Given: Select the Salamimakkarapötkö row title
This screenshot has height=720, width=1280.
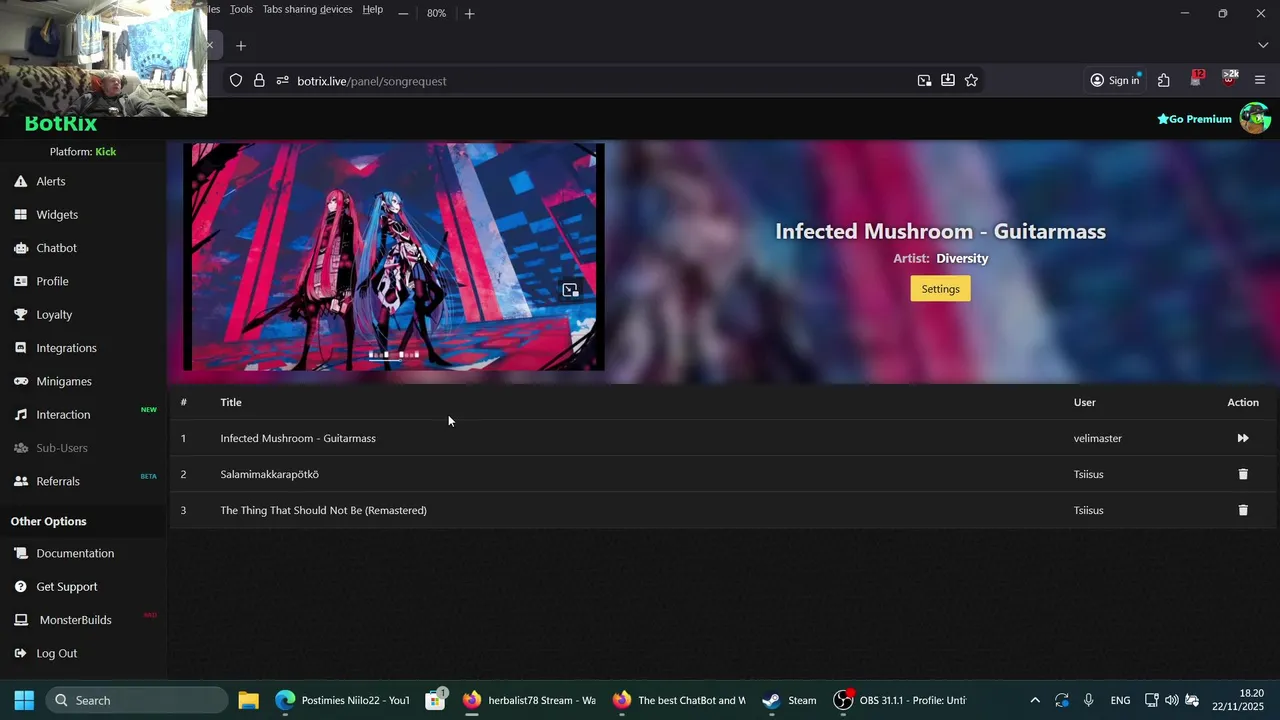Looking at the screenshot, I should (269, 474).
